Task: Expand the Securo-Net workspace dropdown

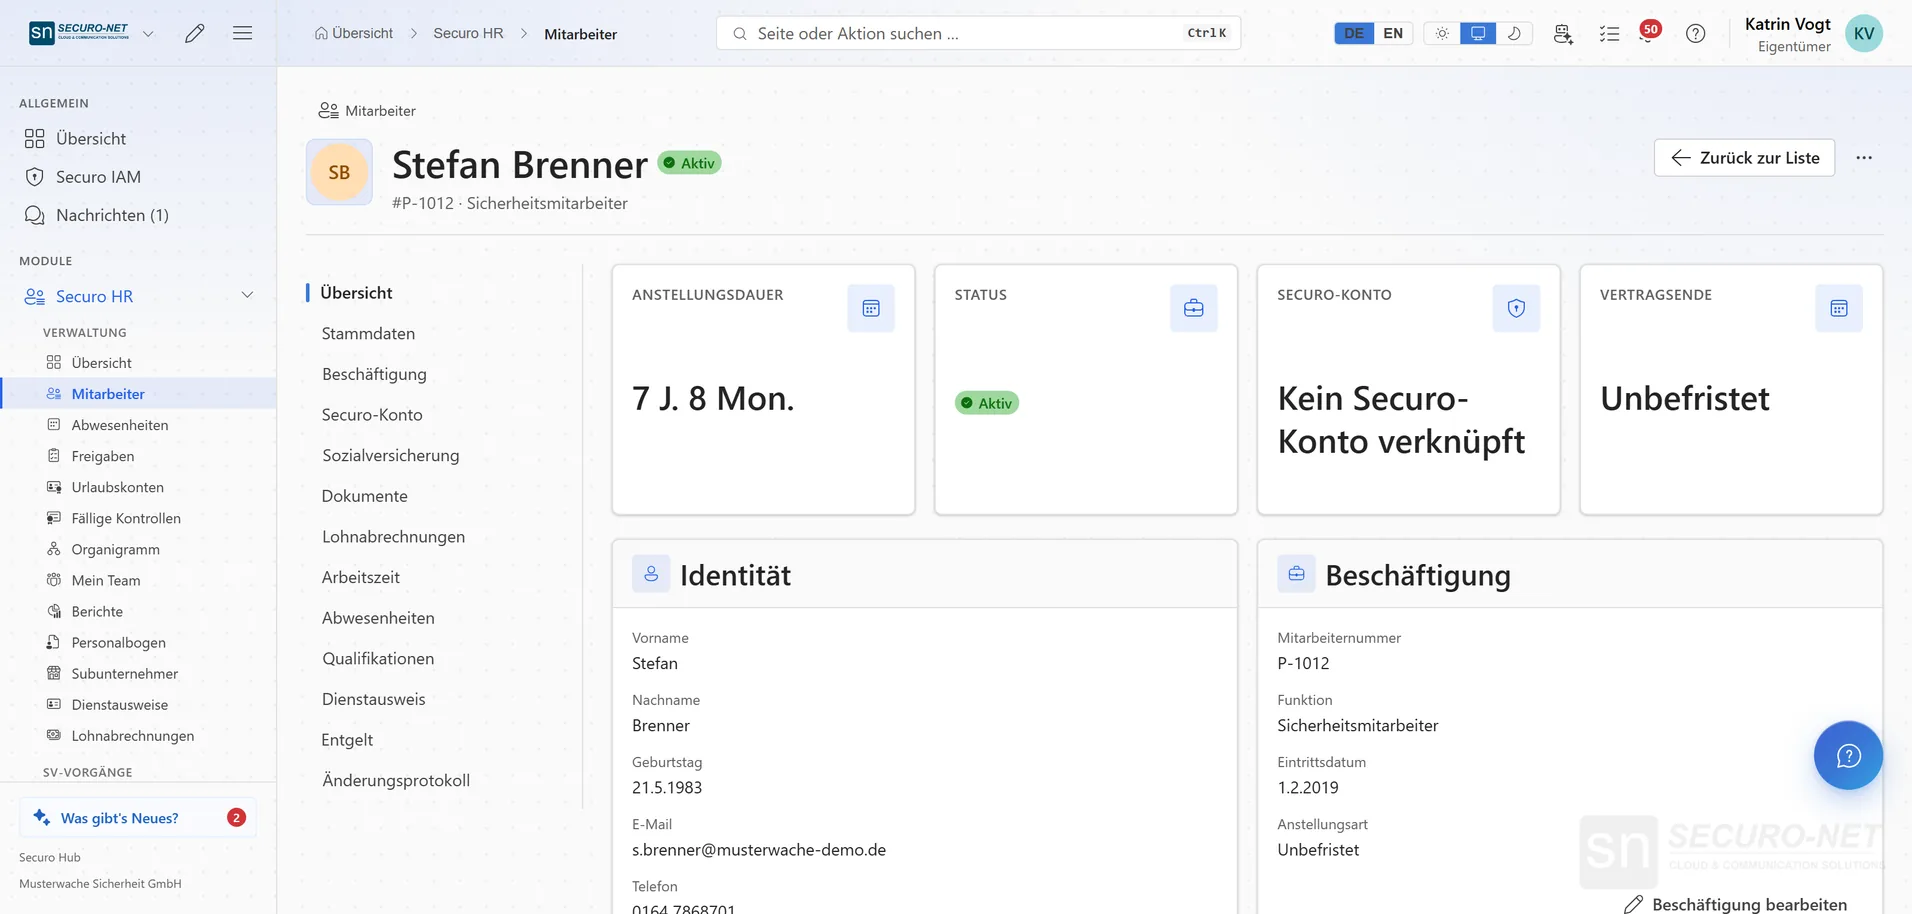Action: pos(149,33)
